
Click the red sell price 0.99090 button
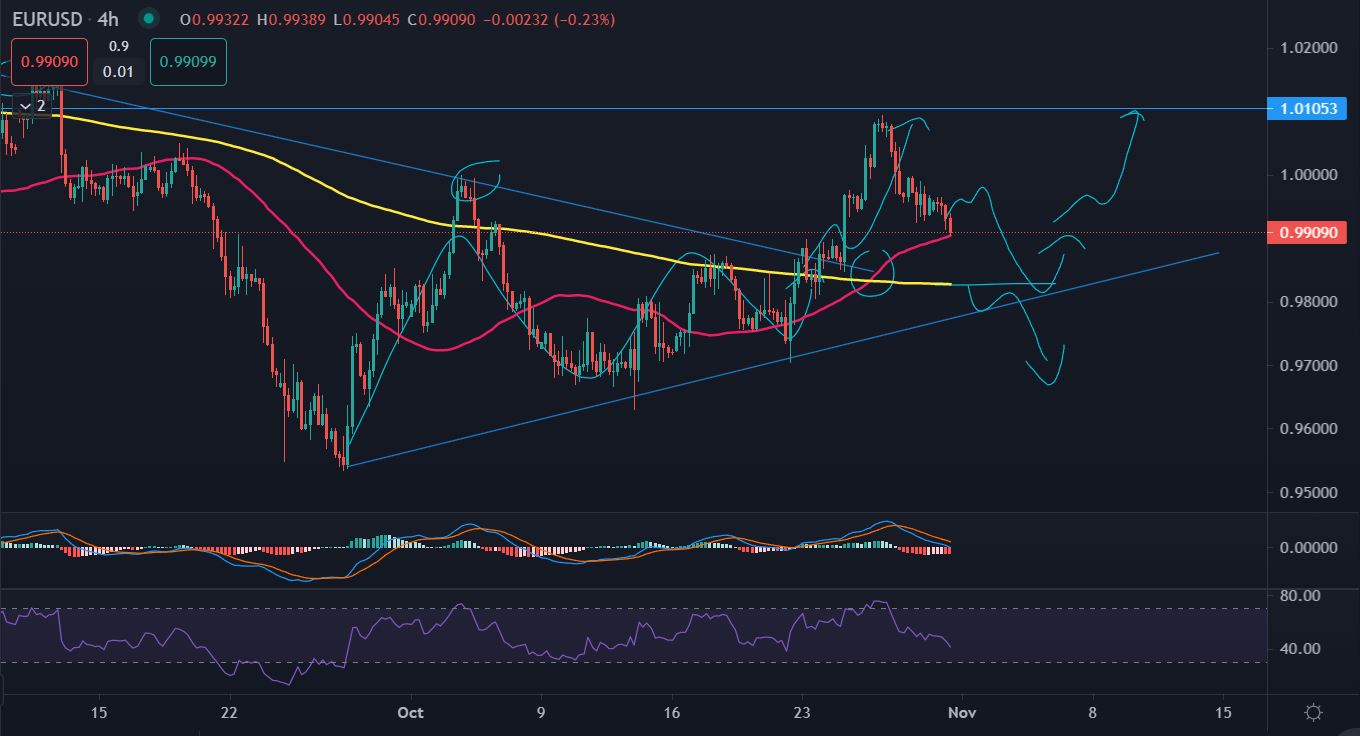pos(49,61)
